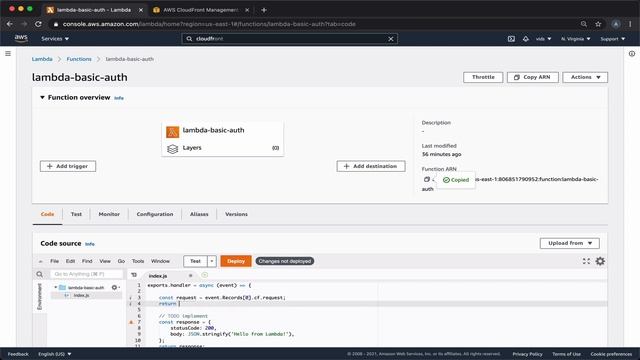
Task: Switch to the AWS CloudFront Management browser tab
Action: click(x=200, y=10)
